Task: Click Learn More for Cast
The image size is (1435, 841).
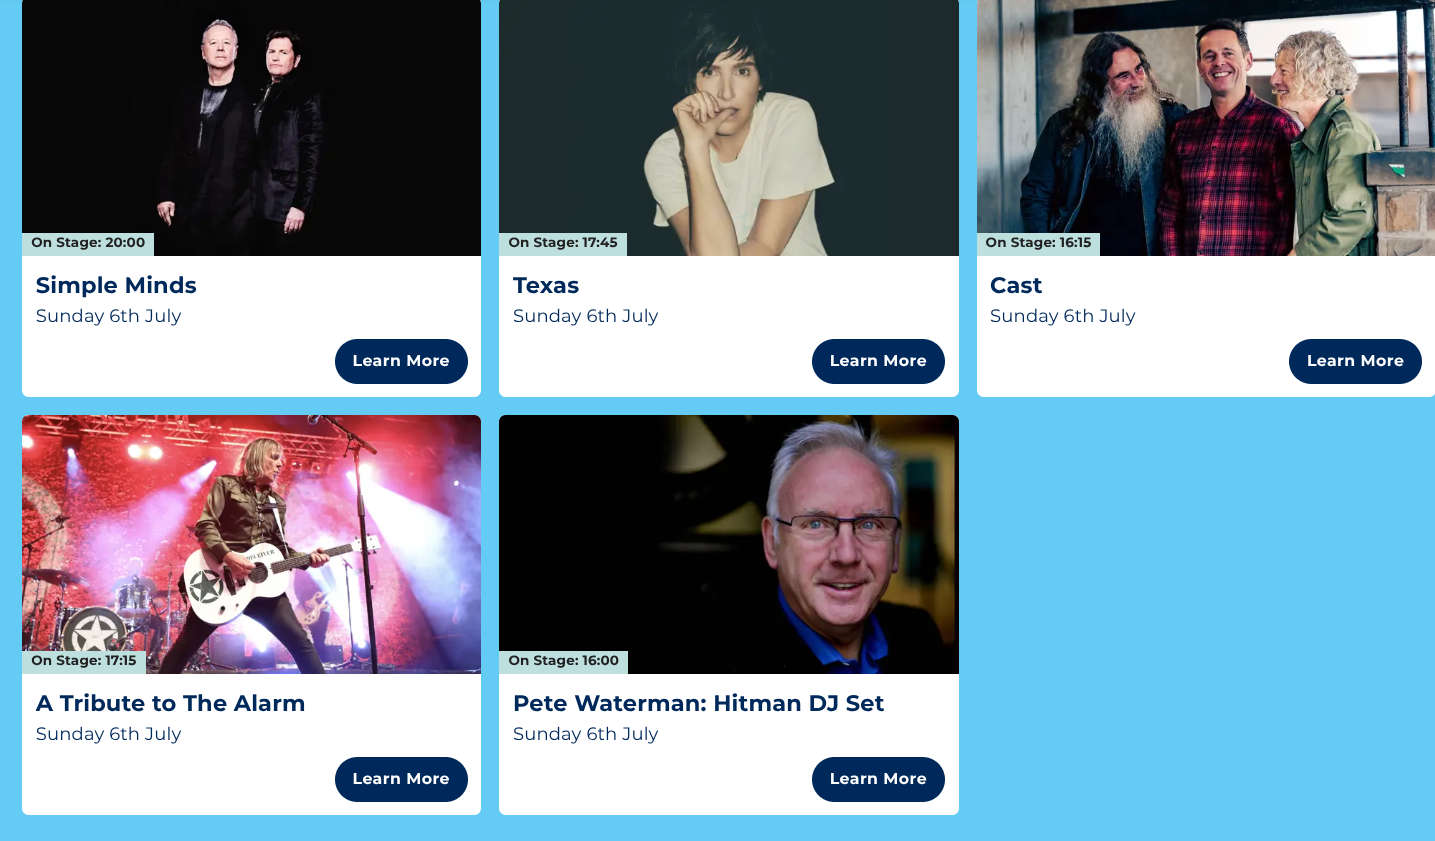Action: (x=1355, y=361)
